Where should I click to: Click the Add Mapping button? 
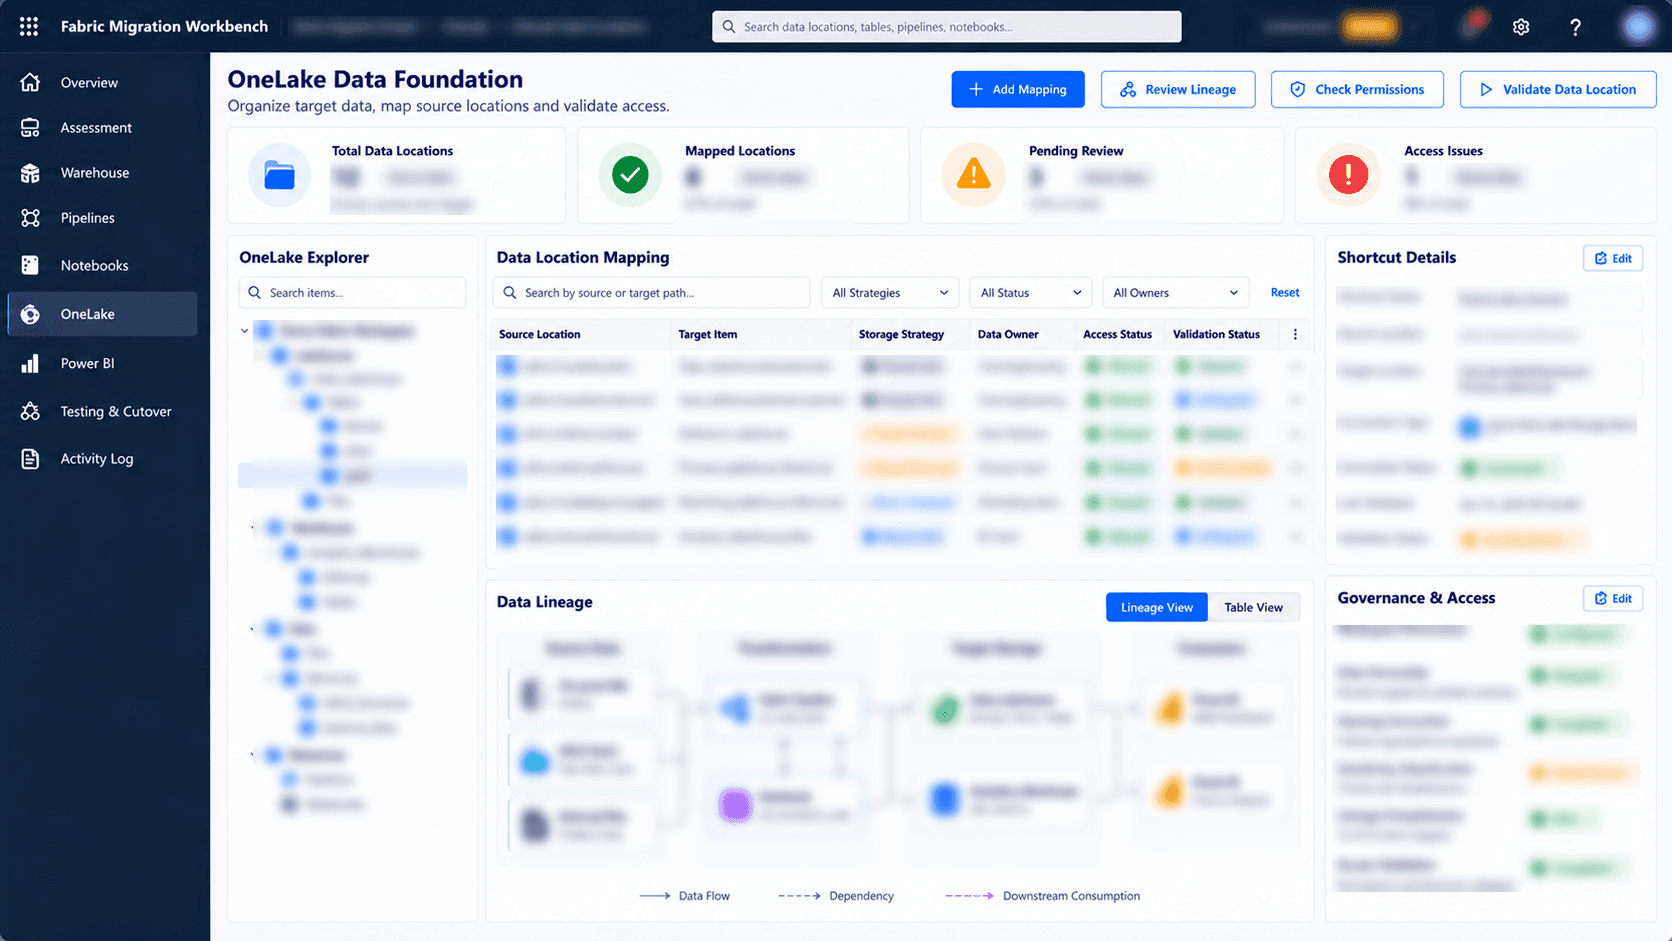click(1018, 89)
